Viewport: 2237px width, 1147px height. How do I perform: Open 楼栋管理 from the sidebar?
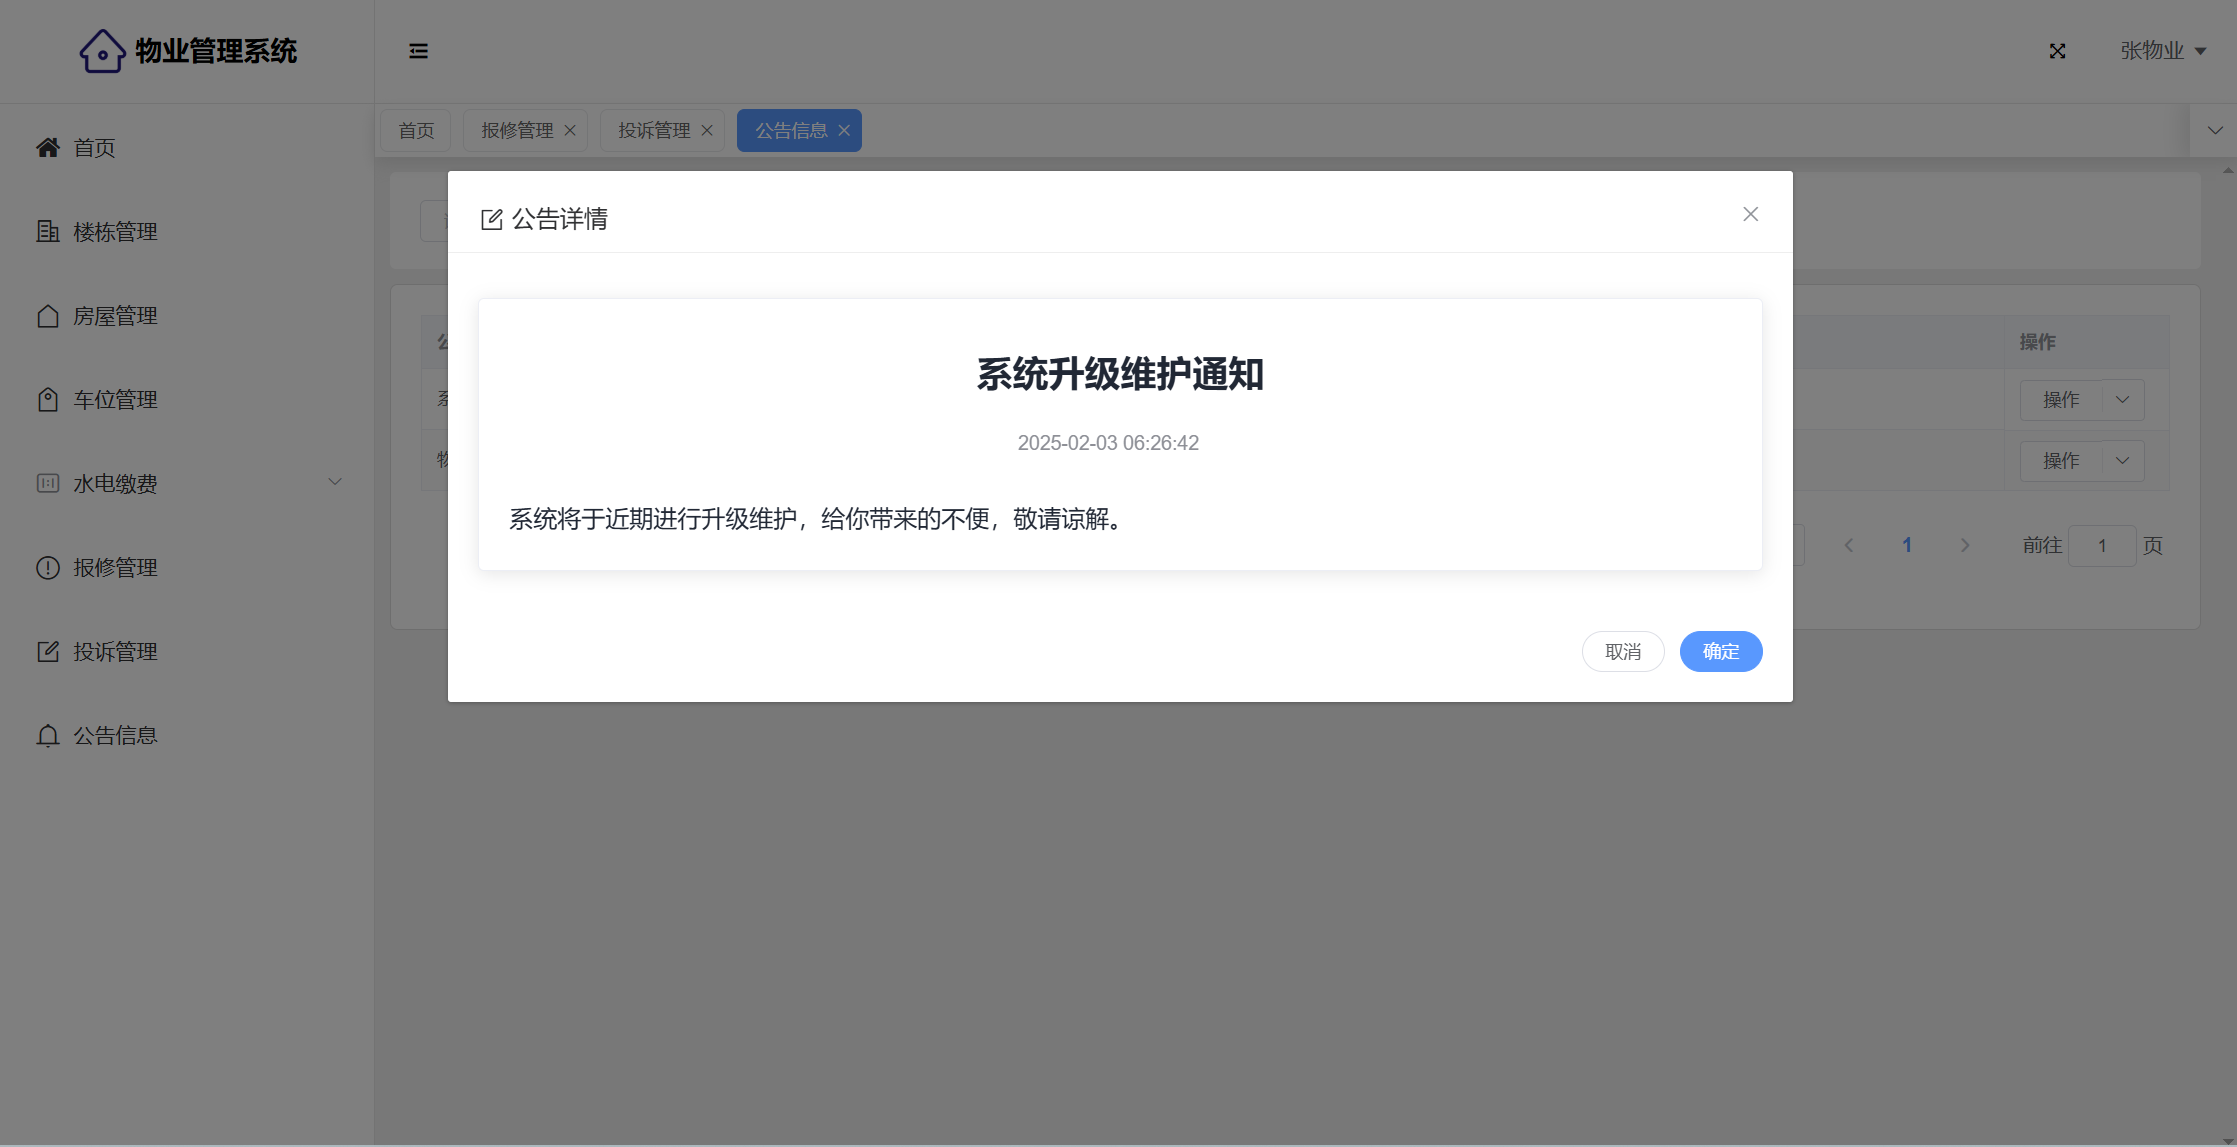(x=115, y=232)
